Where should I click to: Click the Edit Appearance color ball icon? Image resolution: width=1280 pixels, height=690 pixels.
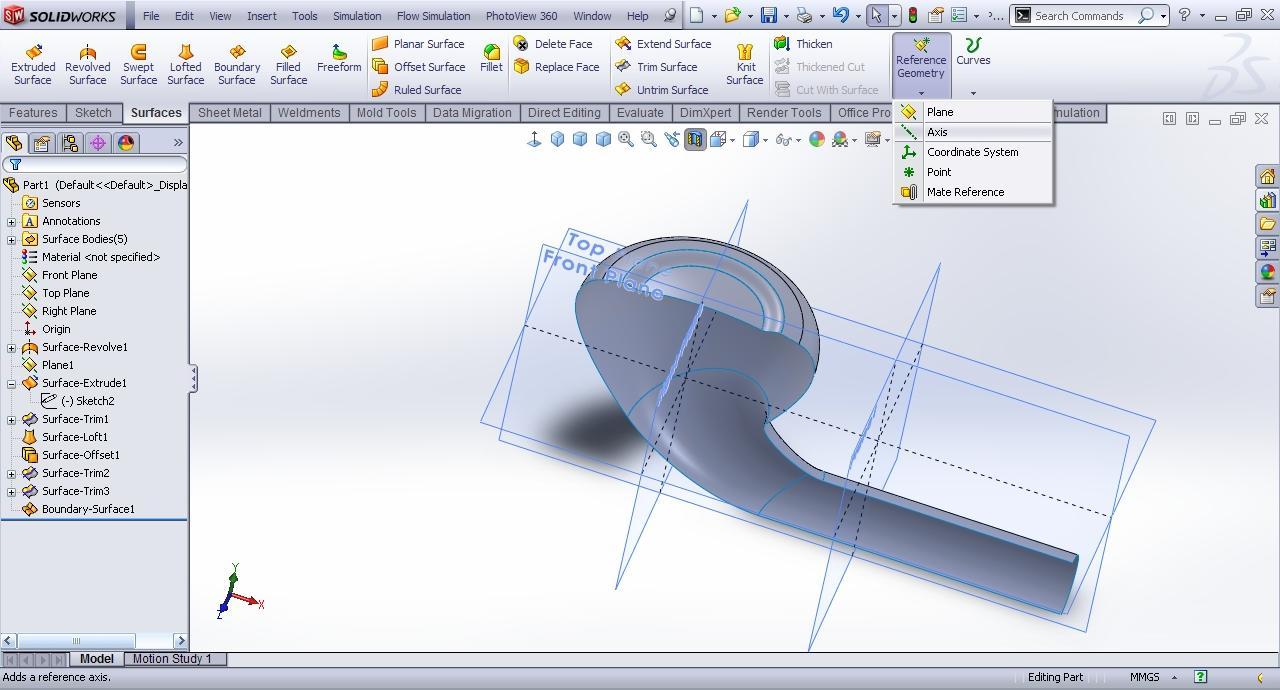point(817,140)
